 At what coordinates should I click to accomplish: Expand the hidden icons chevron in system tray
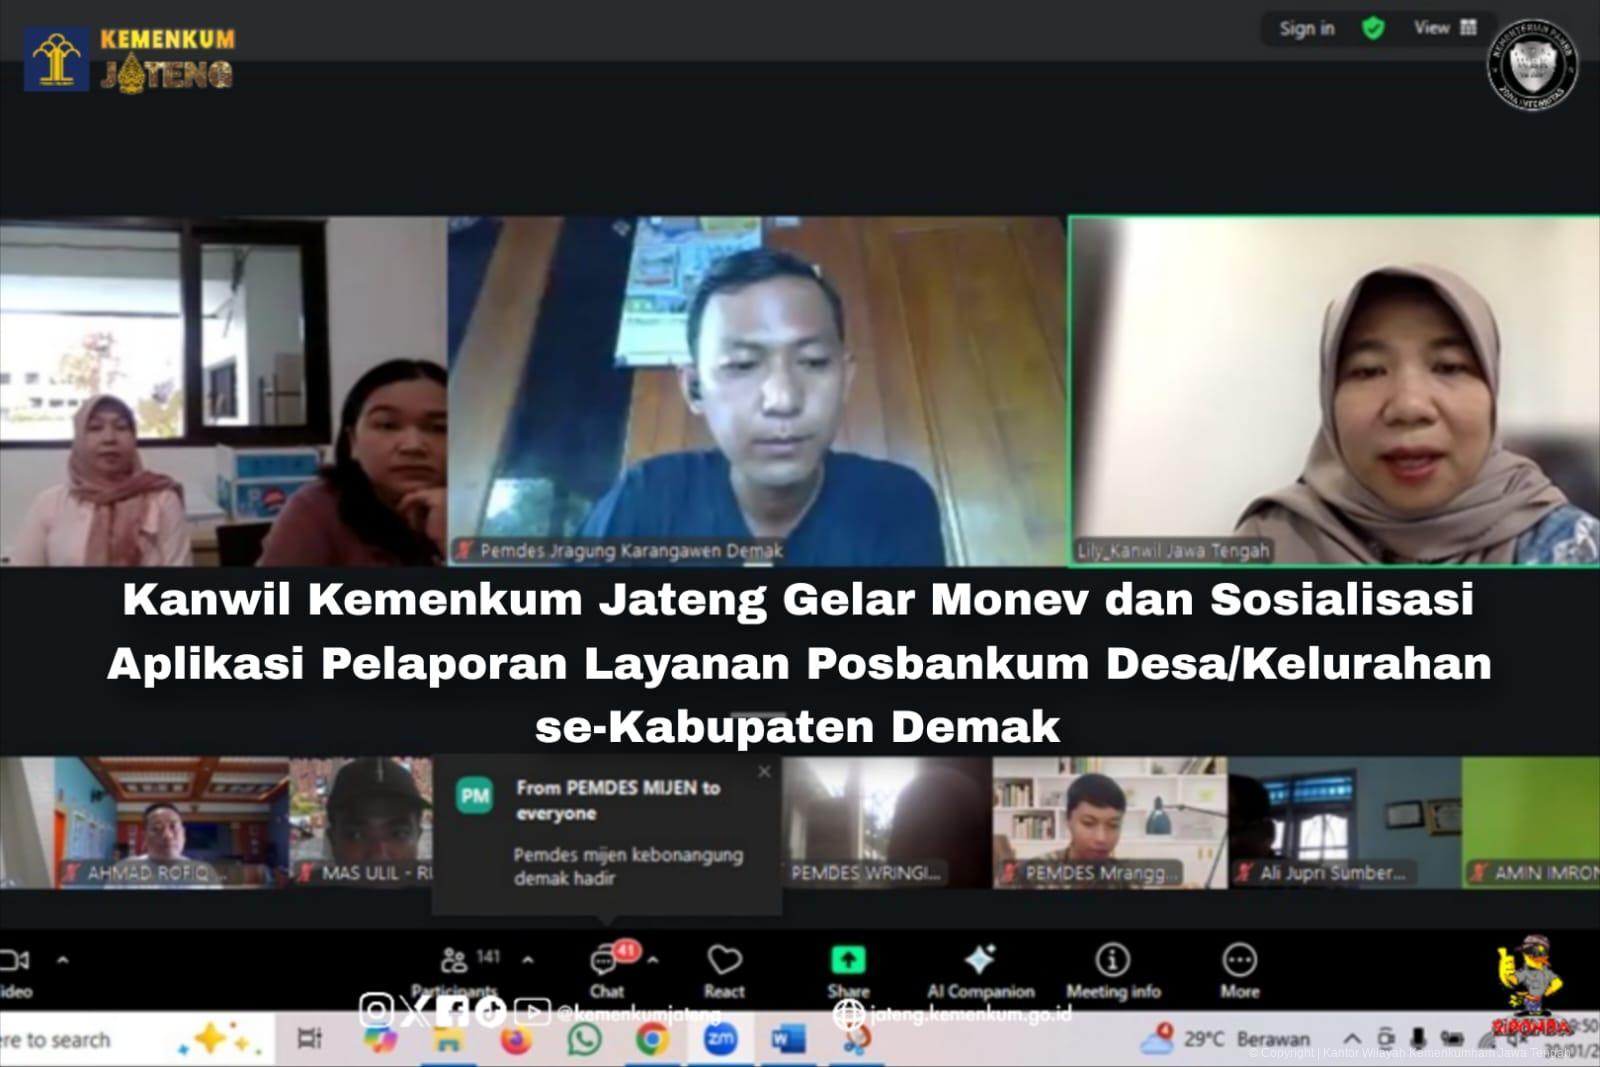[x=1352, y=1038]
